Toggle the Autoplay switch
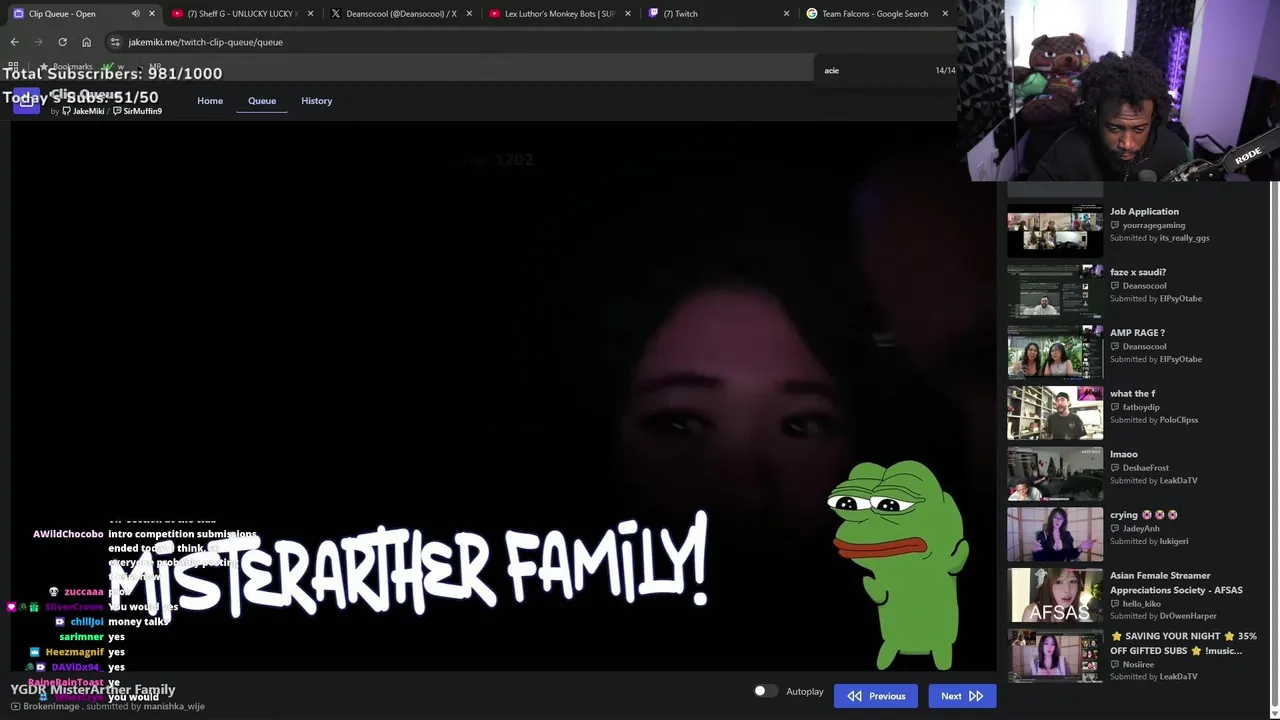Image resolution: width=1280 pixels, height=720 pixels. [x=765, y=691]
